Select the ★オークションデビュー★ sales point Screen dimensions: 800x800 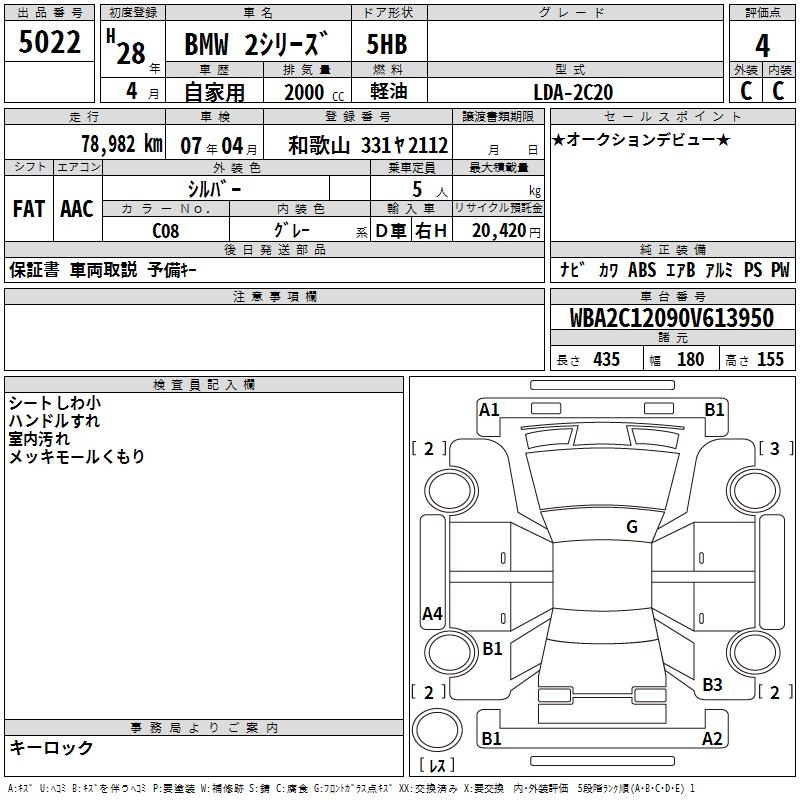(641, 139)
